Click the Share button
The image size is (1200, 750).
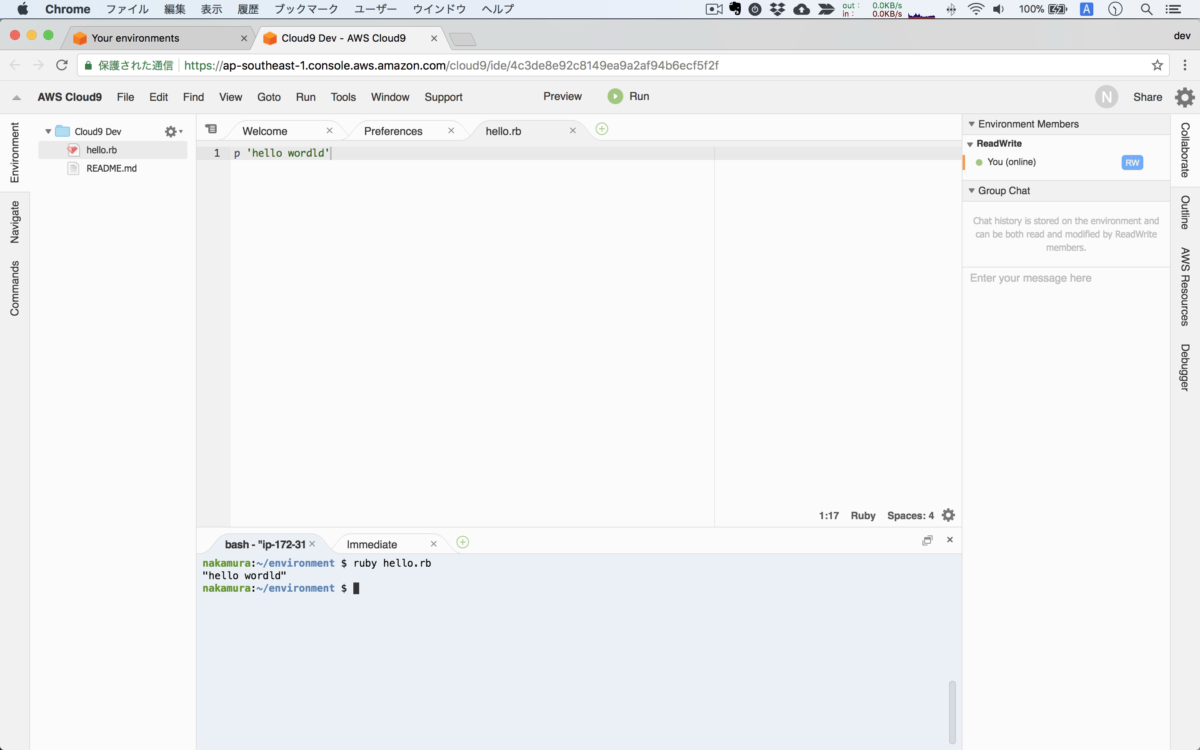point(1147,97)
